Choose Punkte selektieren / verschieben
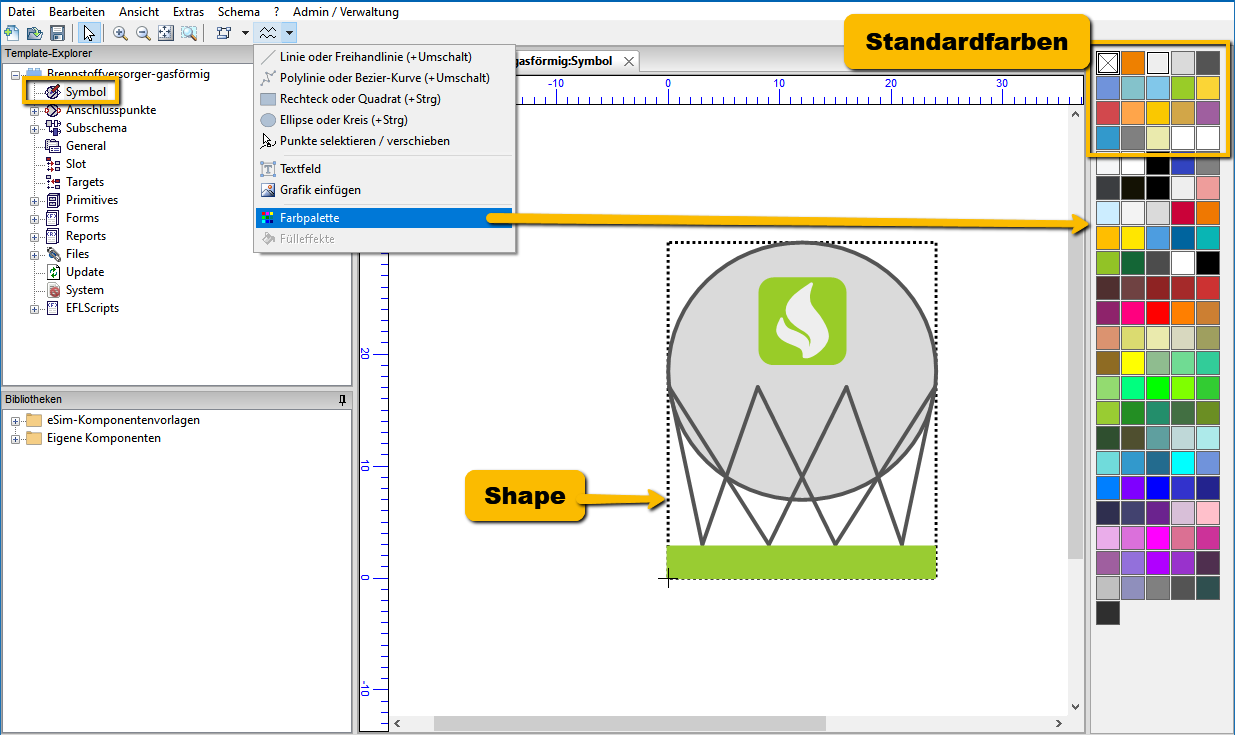The height and width of the screenshot is (735, 1235). (385, 141)
